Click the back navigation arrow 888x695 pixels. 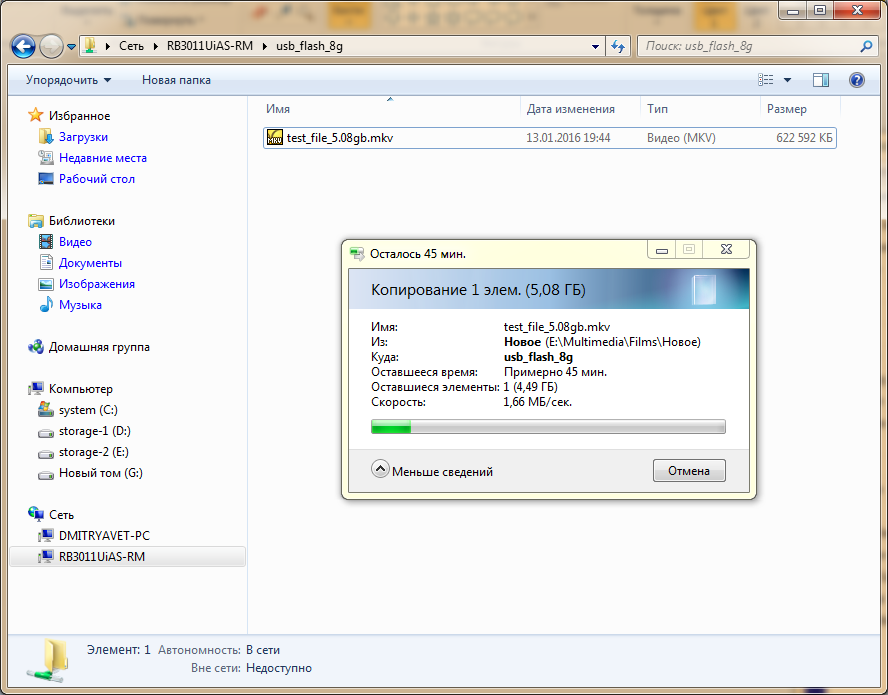click(x=23, y=46)
